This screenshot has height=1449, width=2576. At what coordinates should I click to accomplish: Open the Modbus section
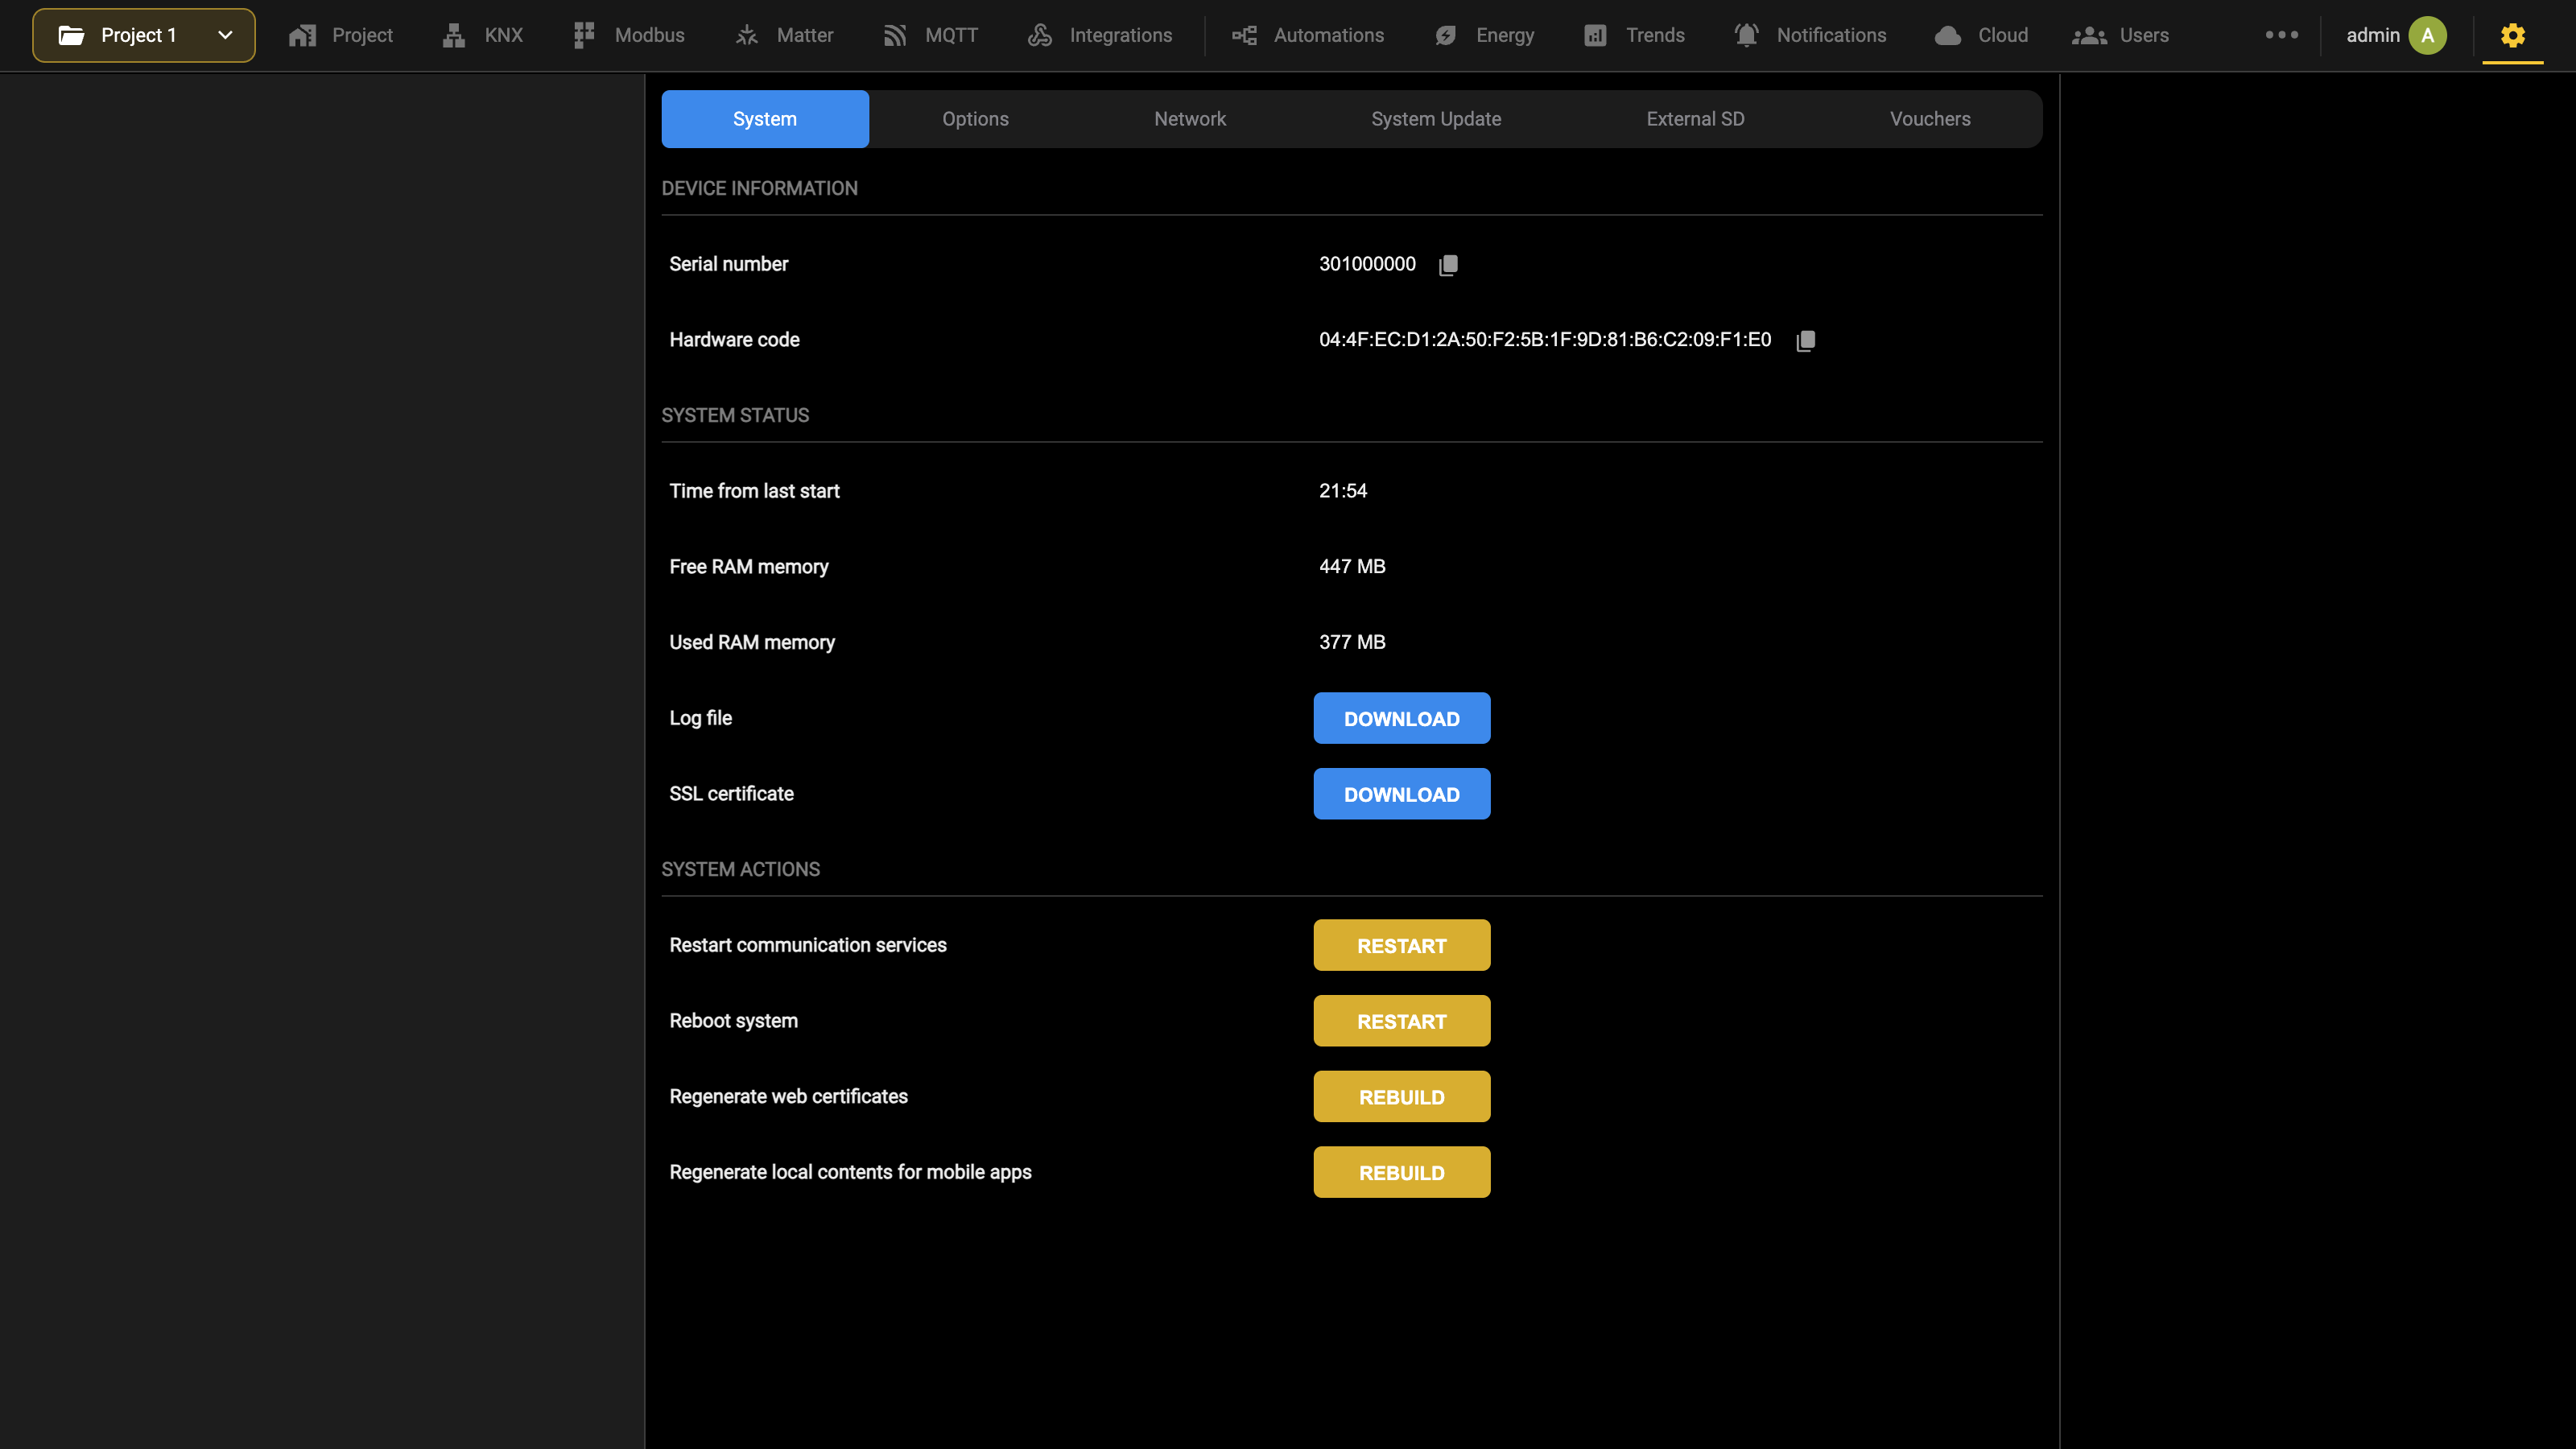[629, 35]
